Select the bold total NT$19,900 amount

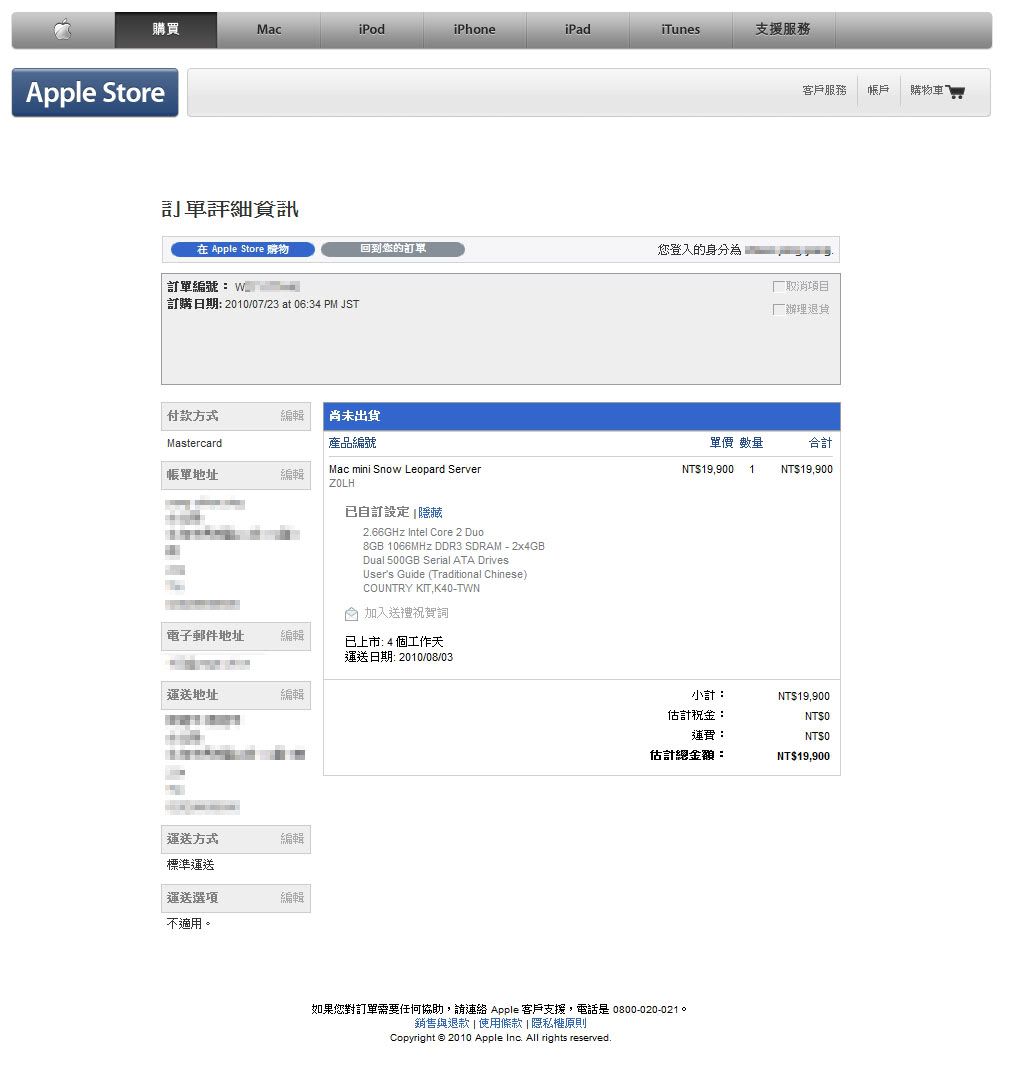804,756
